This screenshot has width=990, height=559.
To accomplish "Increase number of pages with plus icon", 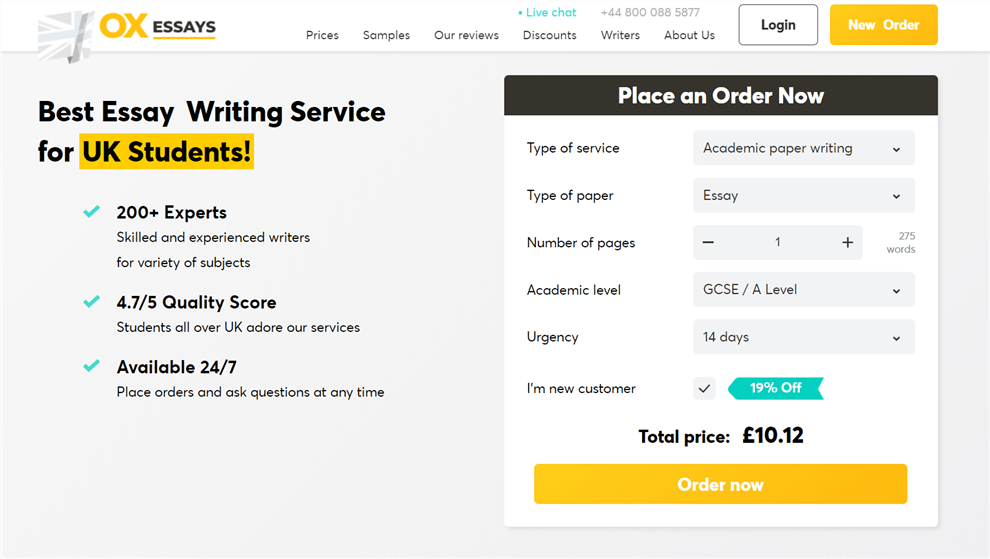I will 847,243.
